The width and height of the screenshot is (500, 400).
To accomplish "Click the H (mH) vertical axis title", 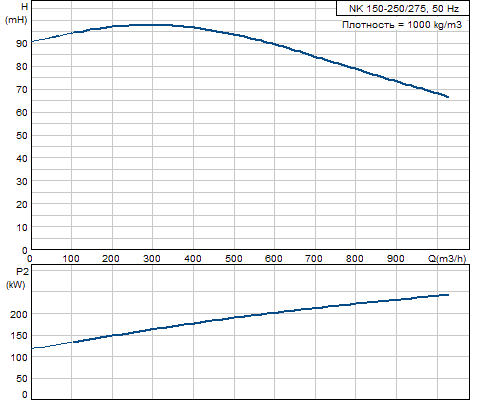I will pyautogui.click(x=16, y=13).
